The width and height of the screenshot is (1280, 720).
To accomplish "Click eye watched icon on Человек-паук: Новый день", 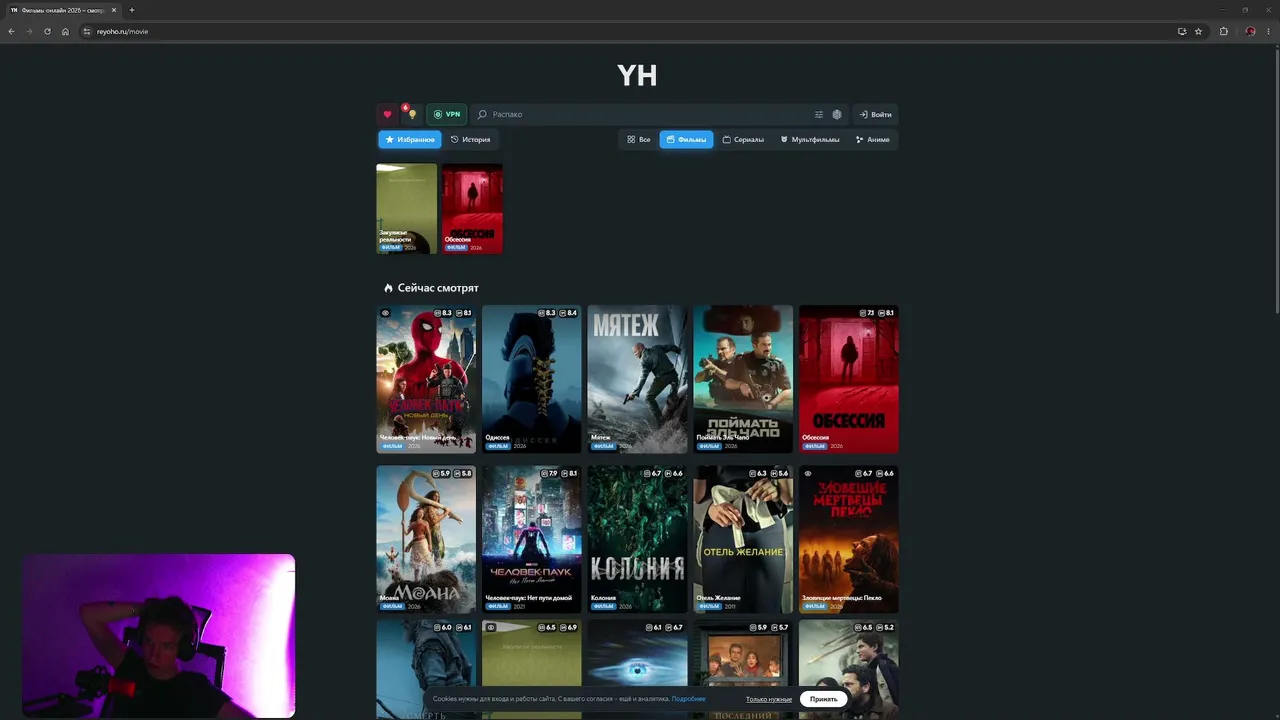I will click(x=385, y=313).
